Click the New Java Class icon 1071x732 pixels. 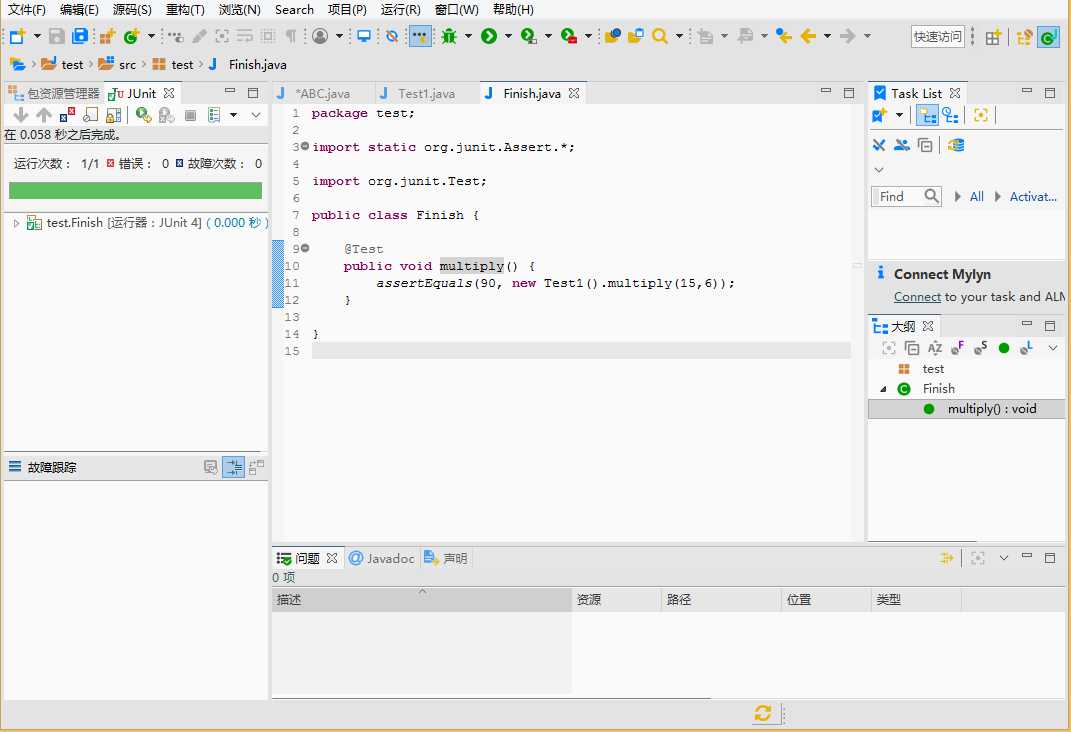(x=130, y=36)
